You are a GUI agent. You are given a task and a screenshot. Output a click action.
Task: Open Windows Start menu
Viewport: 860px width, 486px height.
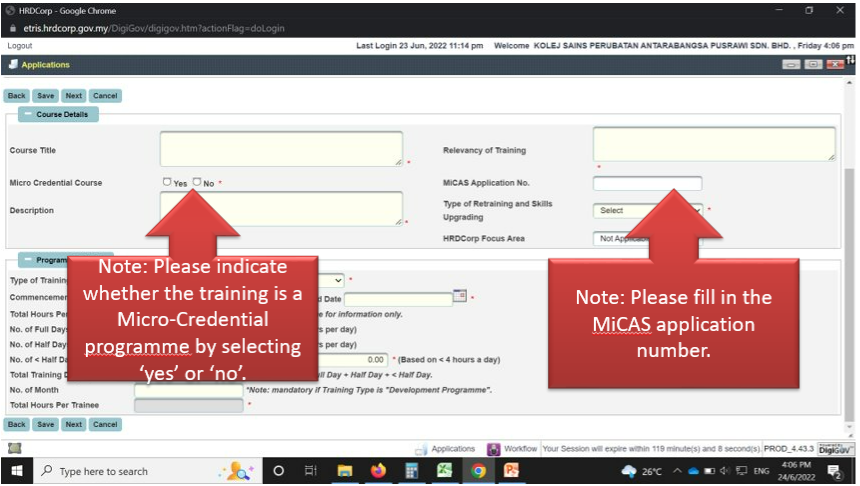(x=16, y=471)
